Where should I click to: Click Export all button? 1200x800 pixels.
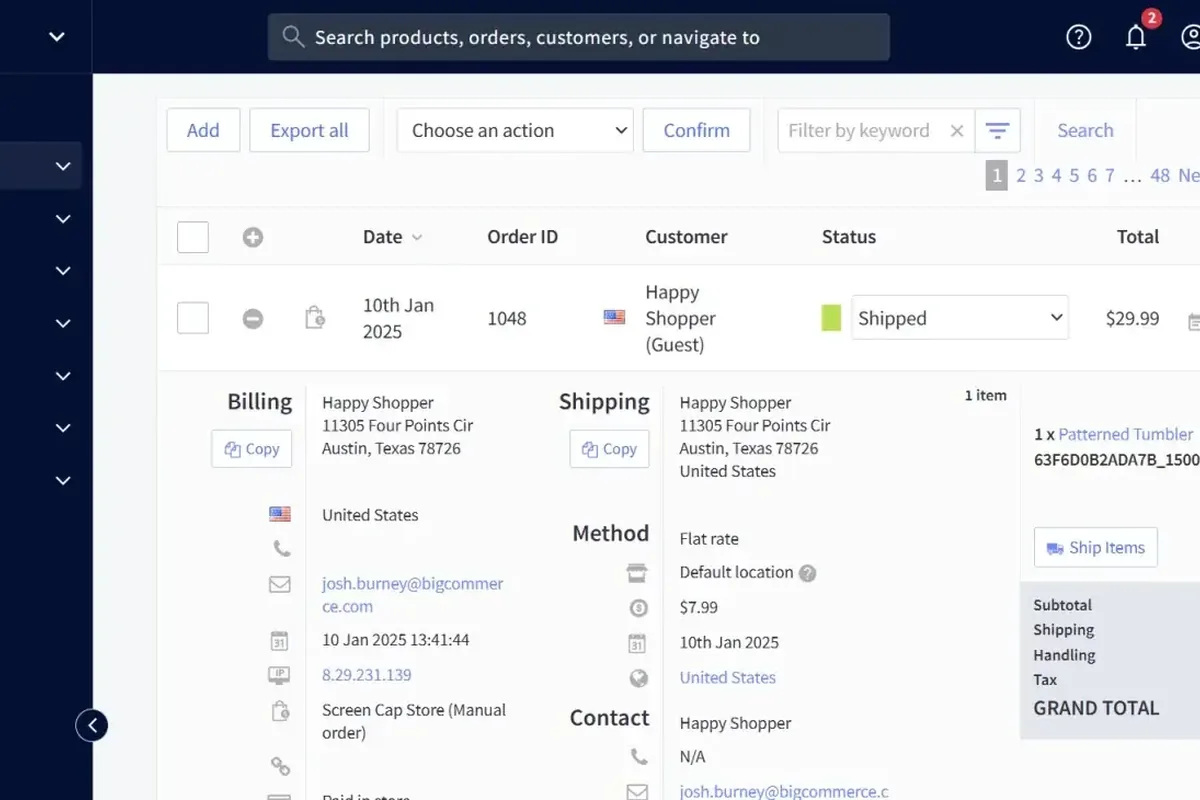[x=310, y=131]
